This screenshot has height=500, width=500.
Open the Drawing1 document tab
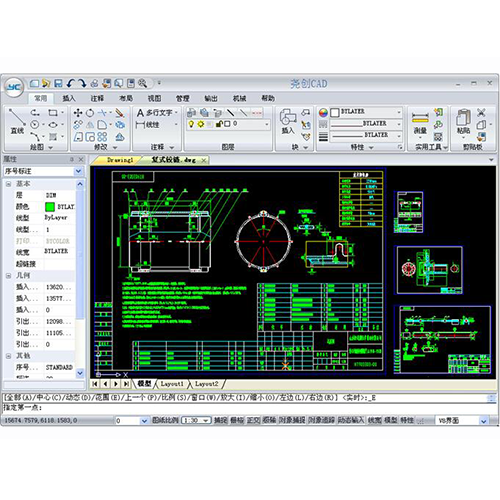coord(120,160)
